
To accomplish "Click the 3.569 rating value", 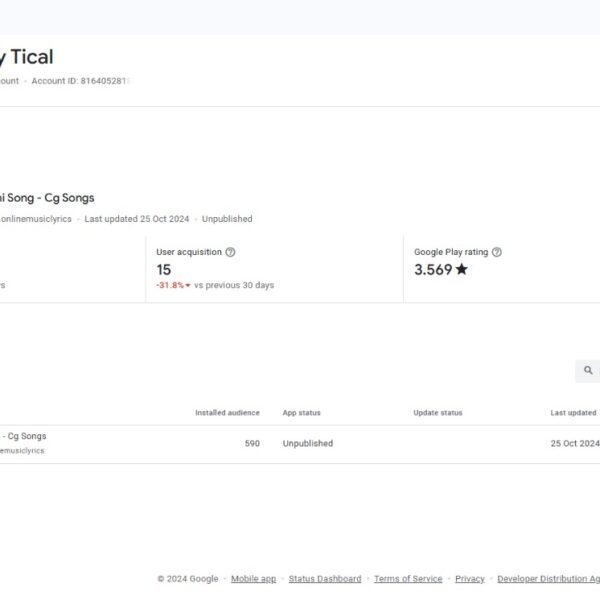I will click(433, 269).
